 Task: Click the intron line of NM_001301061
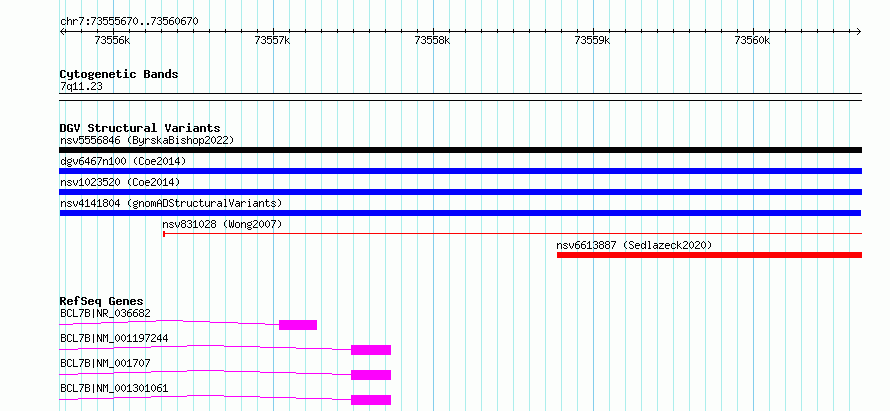[205, 397]
